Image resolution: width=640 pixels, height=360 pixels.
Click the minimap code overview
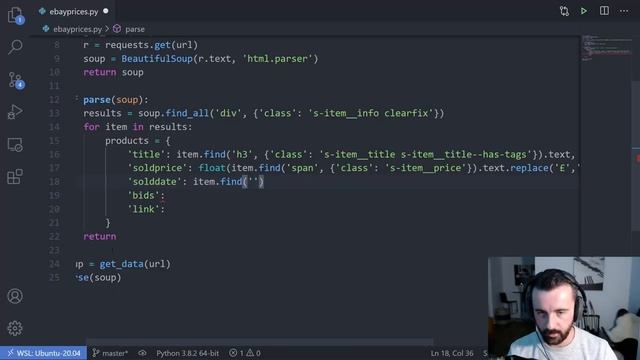pyautogui.click(x=607, y=48)
